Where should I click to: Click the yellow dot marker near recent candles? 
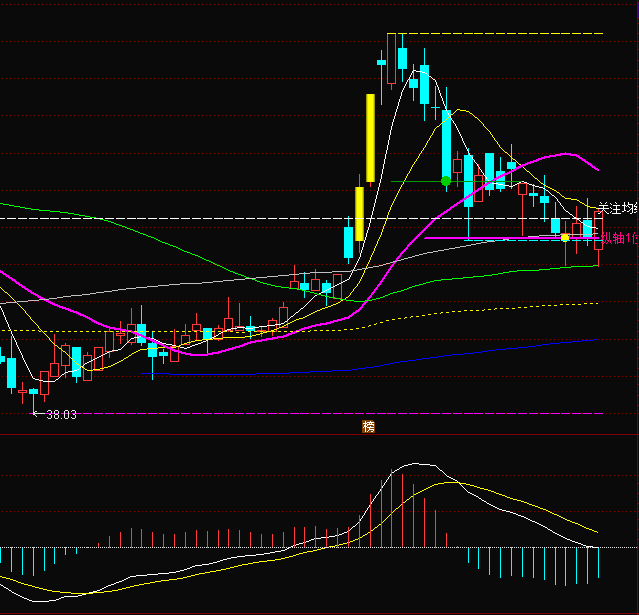[x=565, y=237]
